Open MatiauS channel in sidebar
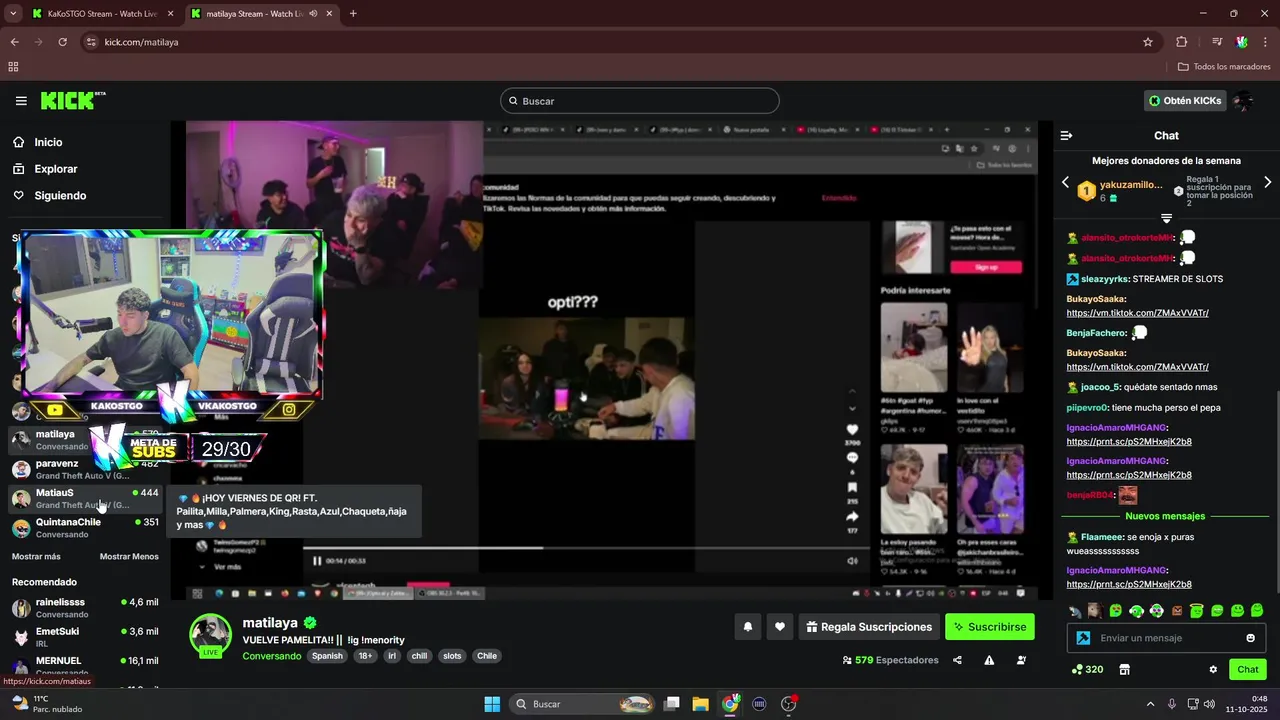This screenshot has height=720, width=1280. pyautogui.click(x=85, y=498)
